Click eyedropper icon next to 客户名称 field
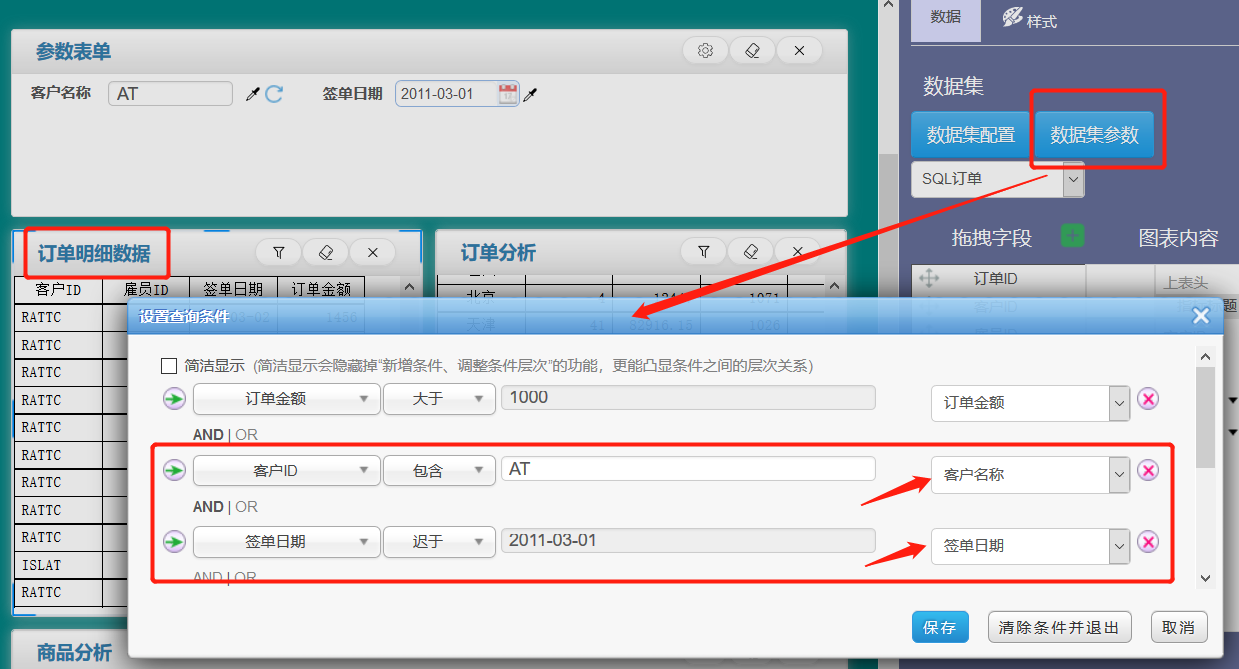Screen dimensions: 1239x669 (x=253, y=94)
